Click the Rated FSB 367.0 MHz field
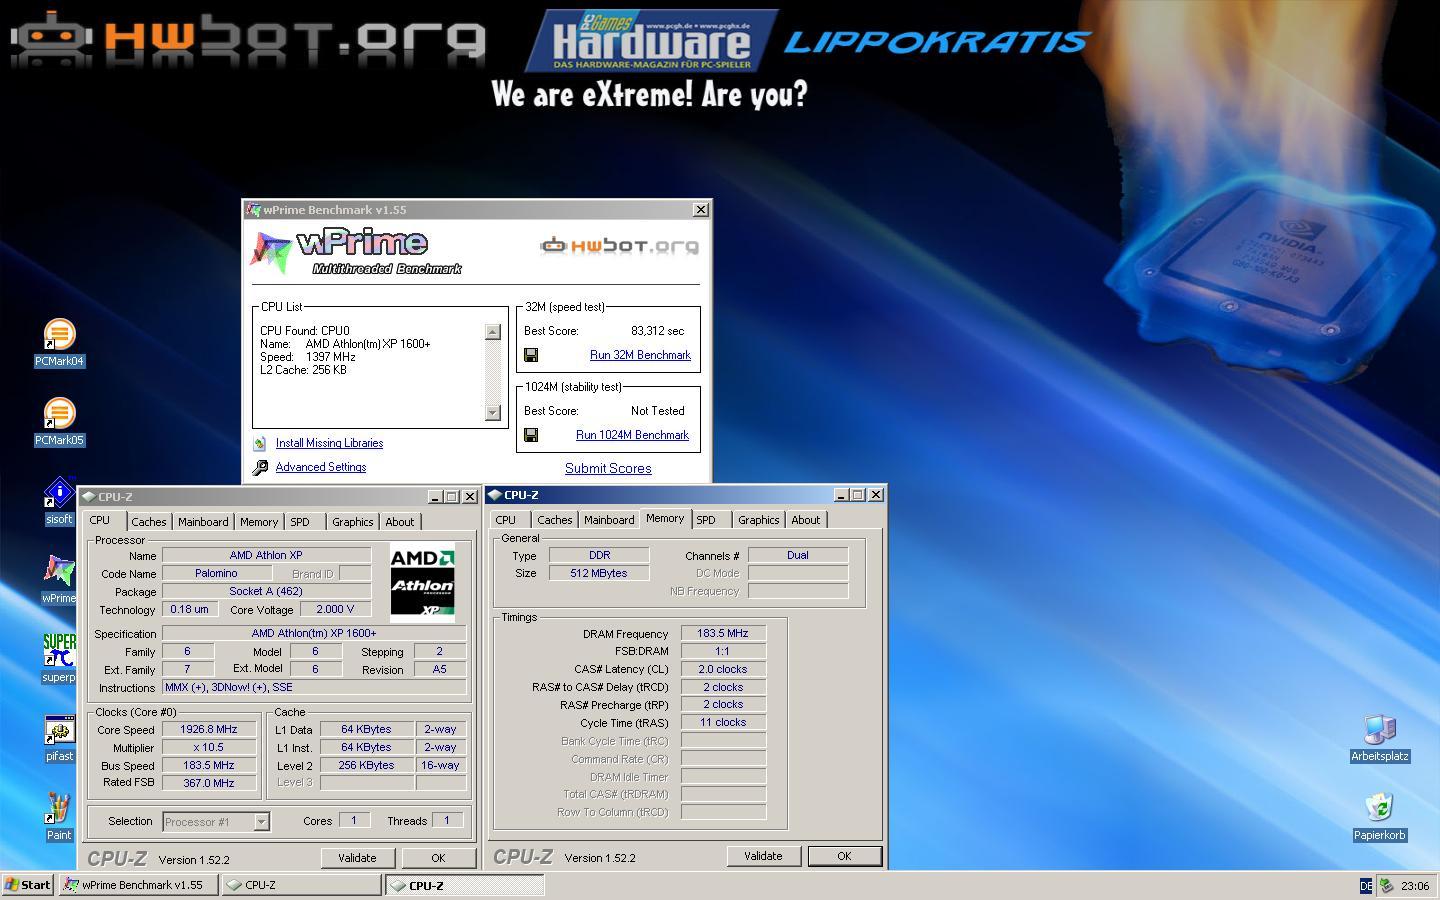This screenshot has width=1440, height=900. [x=209, y=783]
